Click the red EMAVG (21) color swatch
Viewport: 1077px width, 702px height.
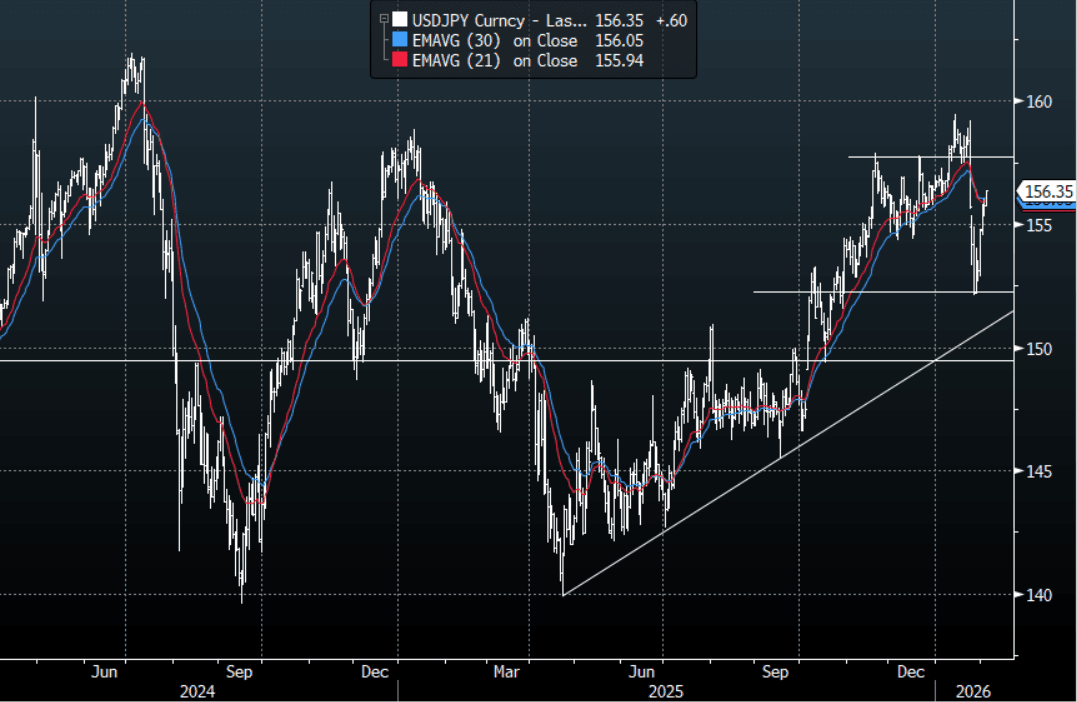point(400,61)
